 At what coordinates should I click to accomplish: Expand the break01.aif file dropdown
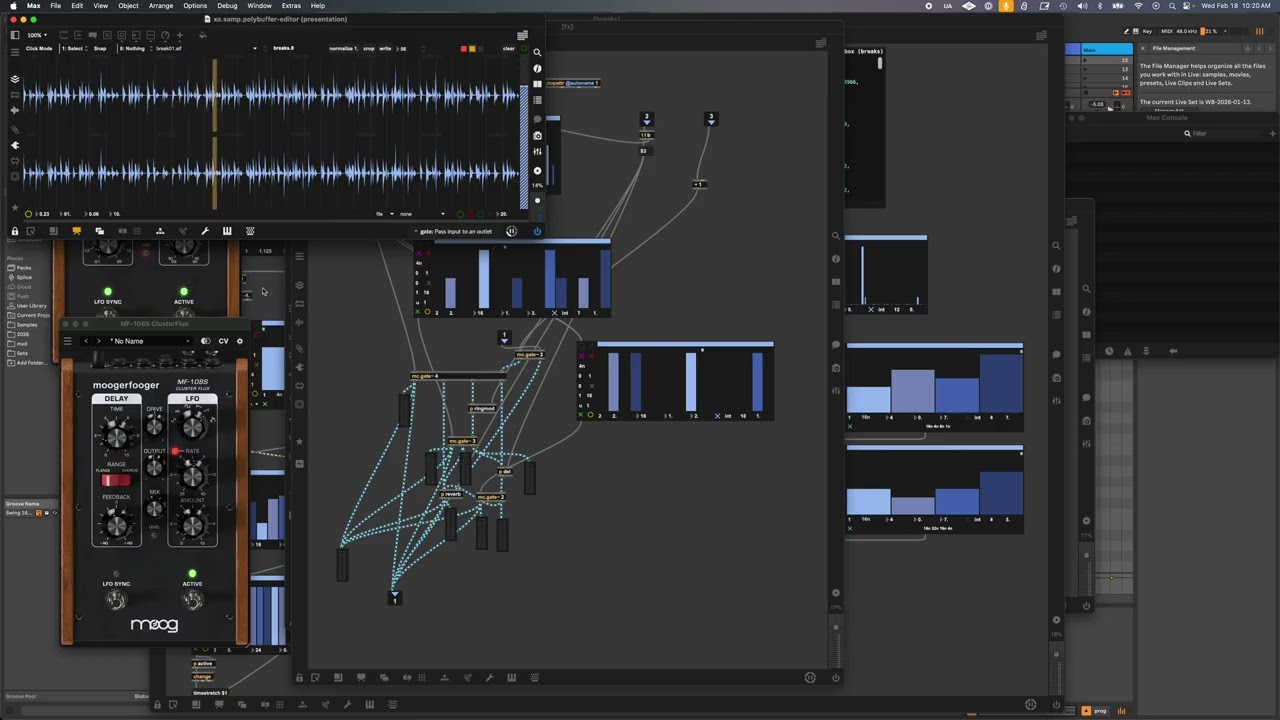pos(207,48)
